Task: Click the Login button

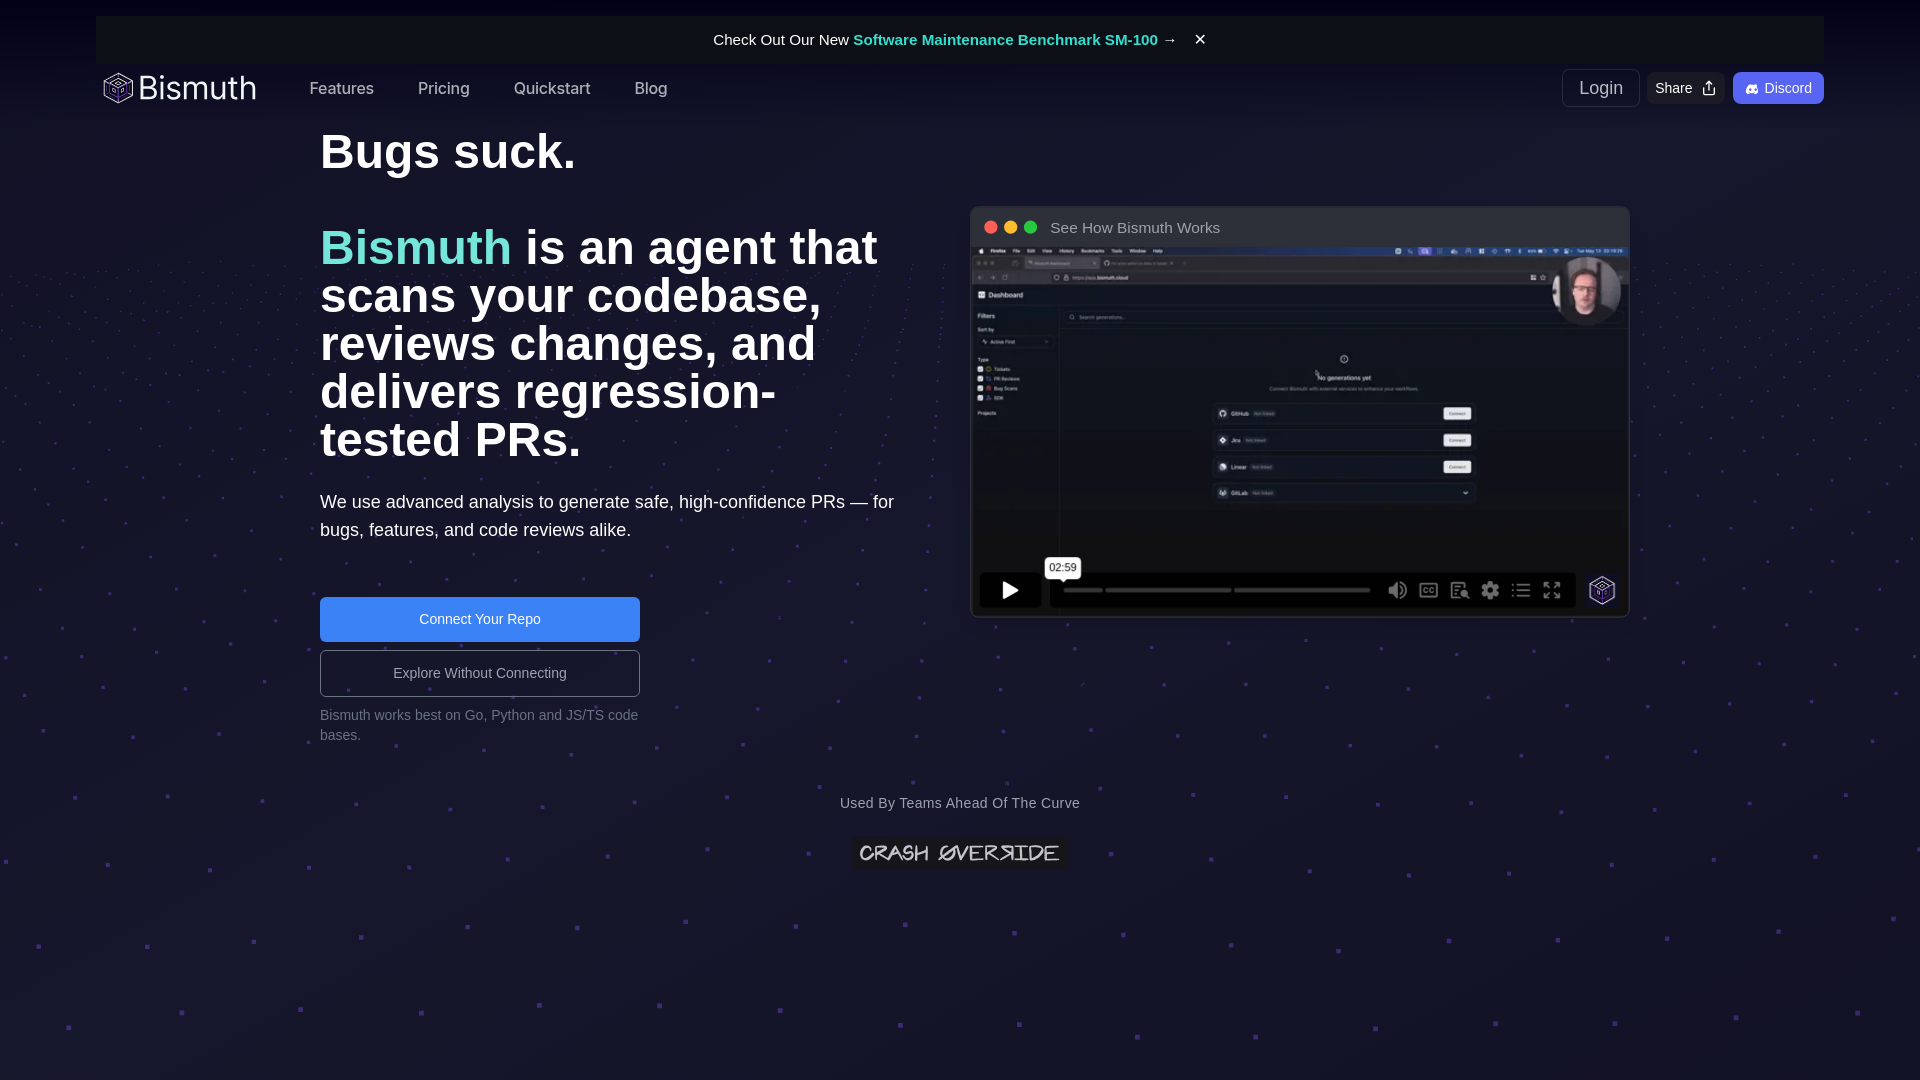Action: [1600, 88]
